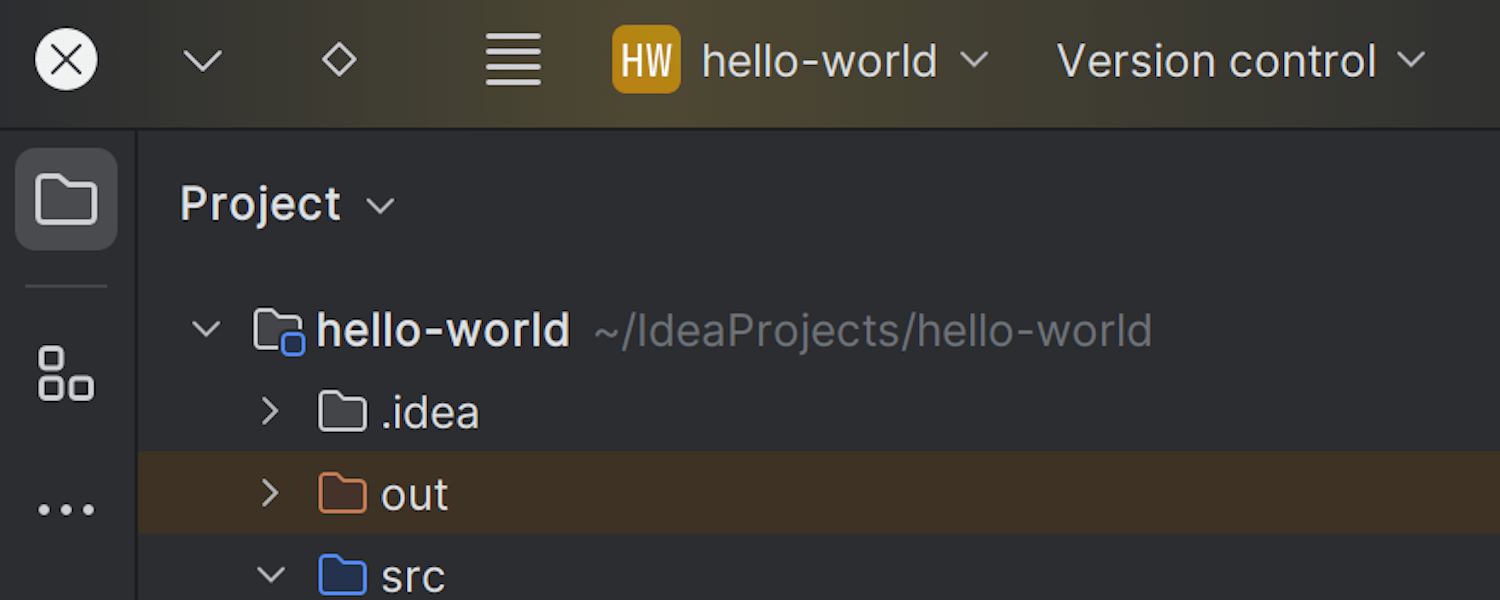This screenshot has width=1500, height=600.
Task: Open the Structure tool window icon
Action: (66, 373)
